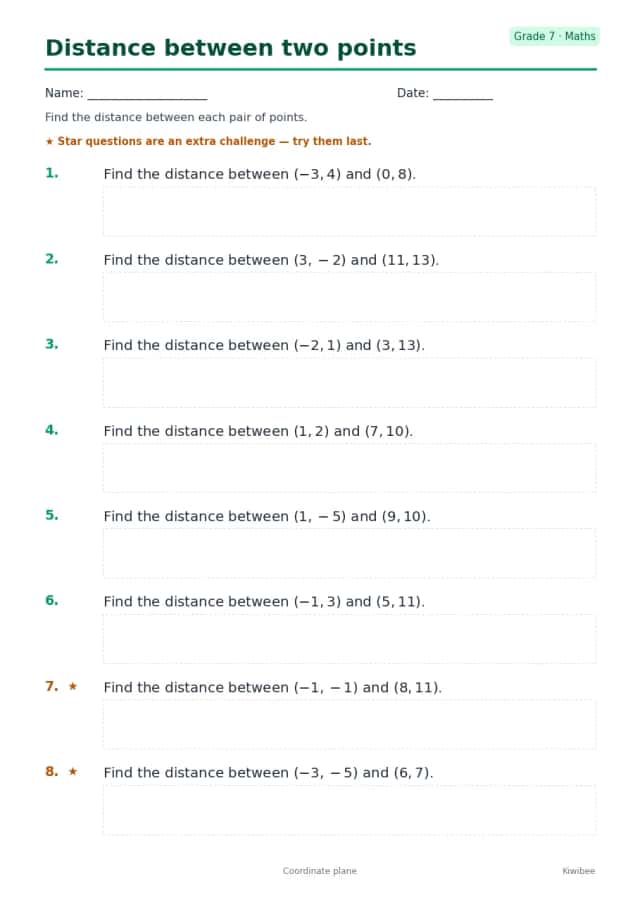640x905 pixels.
Task: Select the Grade 7 · Maths badge
Action: pos(554,36)
